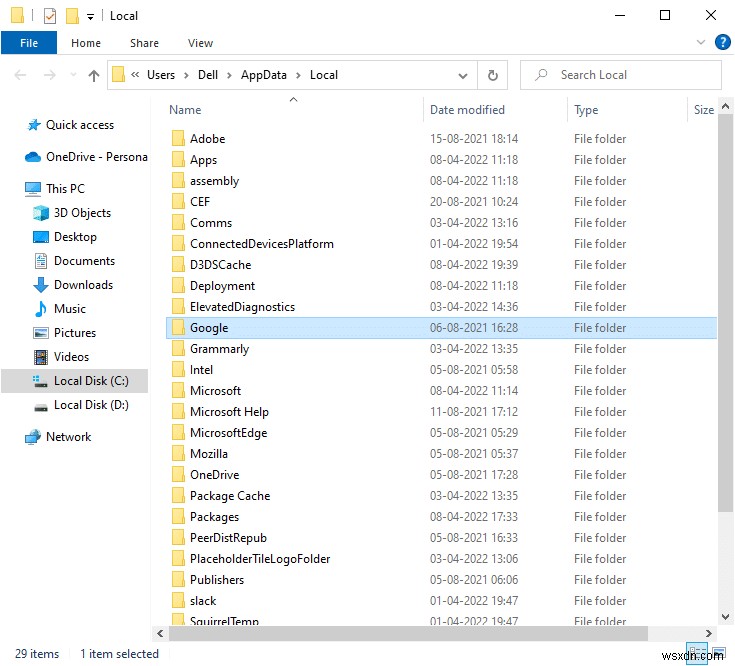
Task: Open the Help question mark icon
Action: (x=722, y=42)
